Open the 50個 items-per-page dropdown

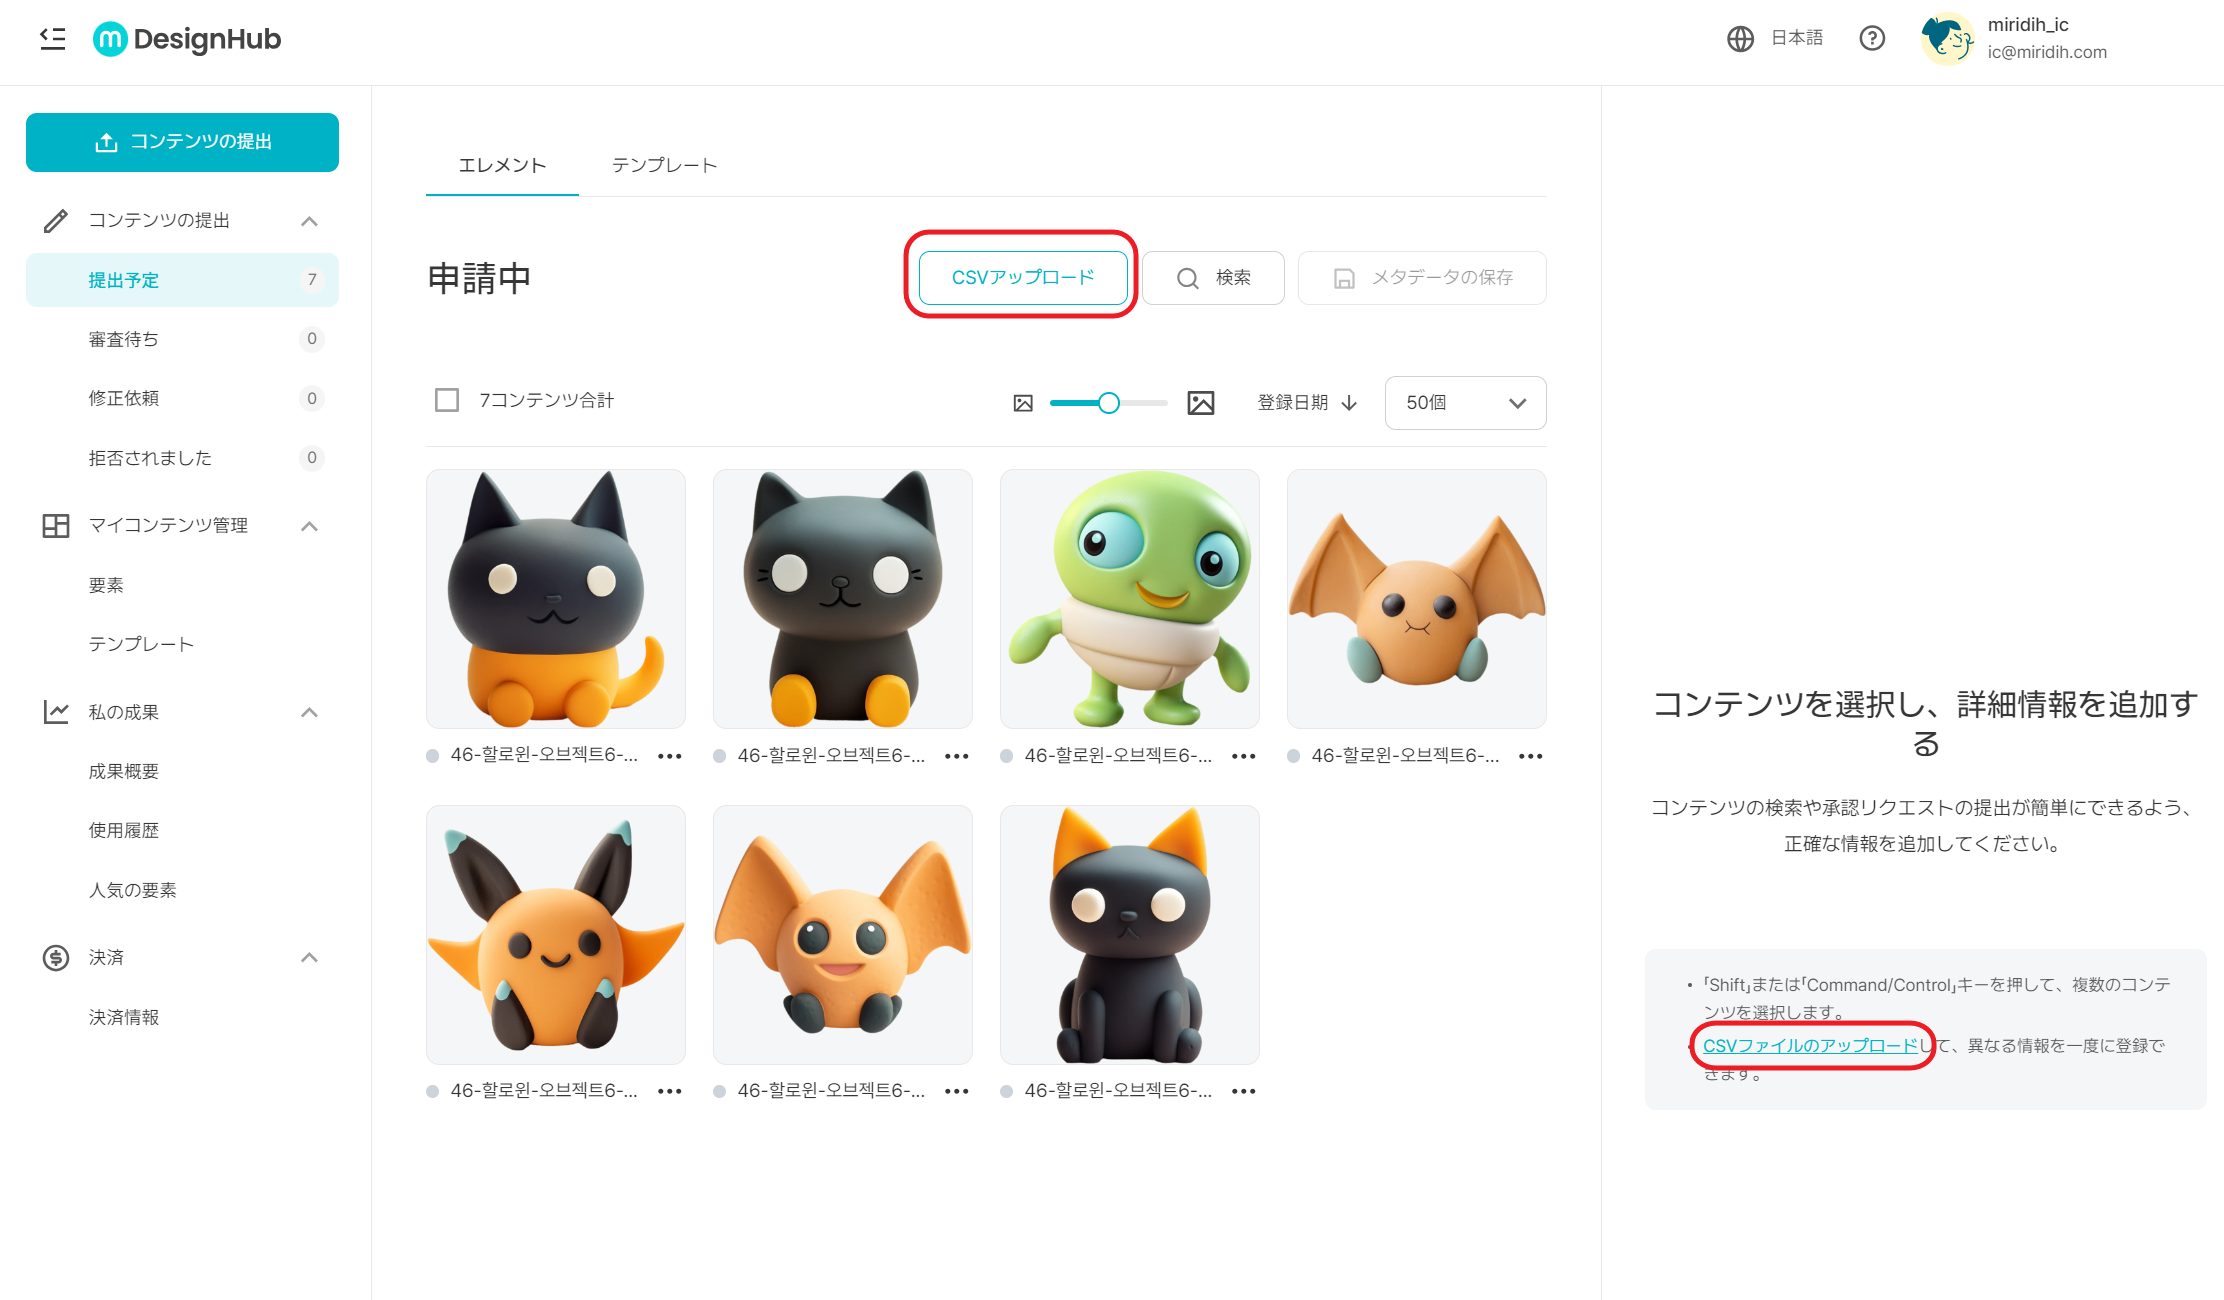(1465, 403)
